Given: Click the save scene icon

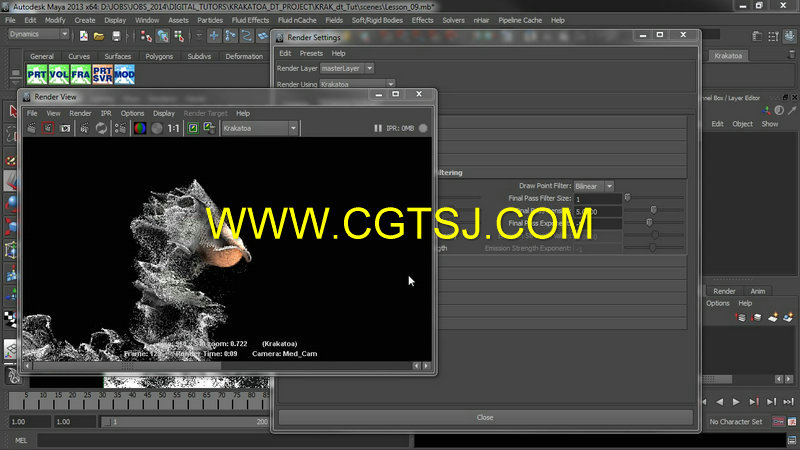Looking at the screenshot, I should click(116, 36).
